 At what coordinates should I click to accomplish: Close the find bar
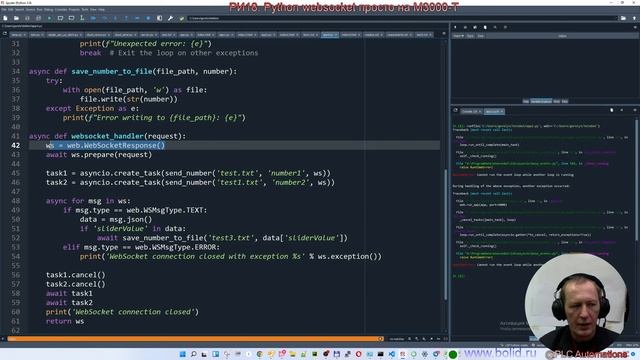pos(3,339)
